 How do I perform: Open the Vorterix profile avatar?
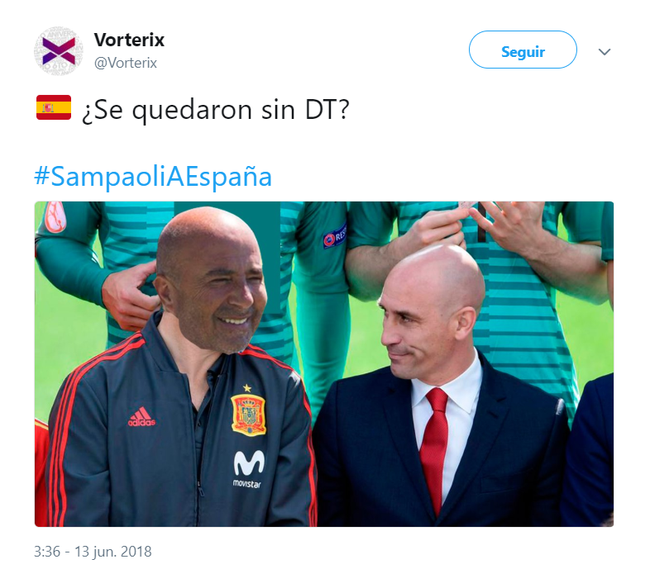point(58,51)
